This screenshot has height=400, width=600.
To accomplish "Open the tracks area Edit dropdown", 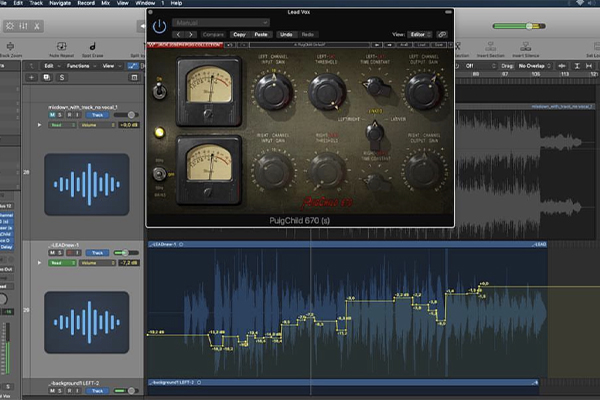I will point(52,66).
